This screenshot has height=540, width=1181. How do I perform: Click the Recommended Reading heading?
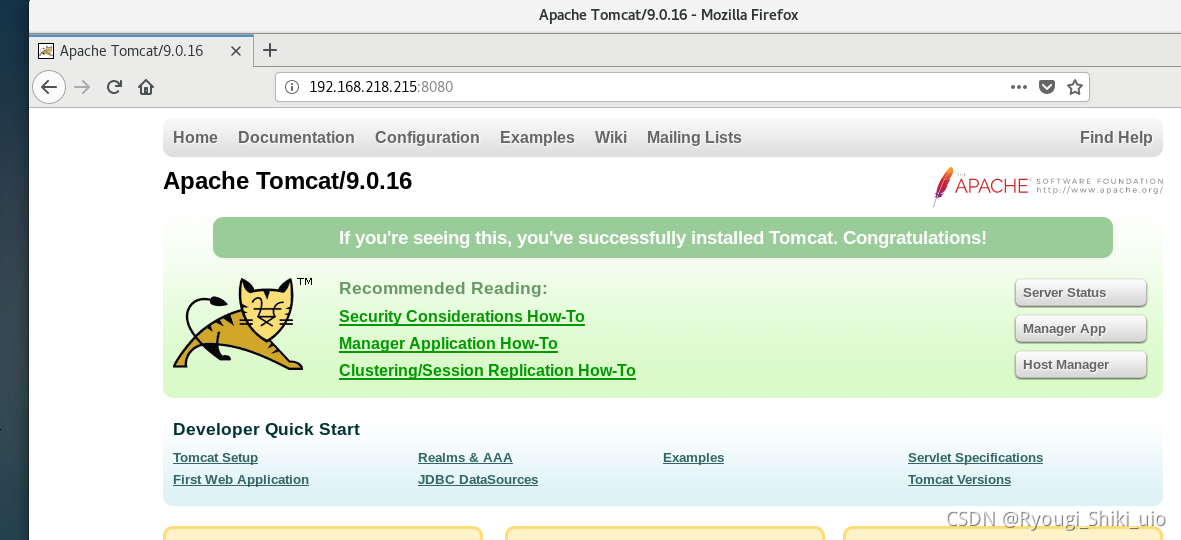(x=443, y=288)
